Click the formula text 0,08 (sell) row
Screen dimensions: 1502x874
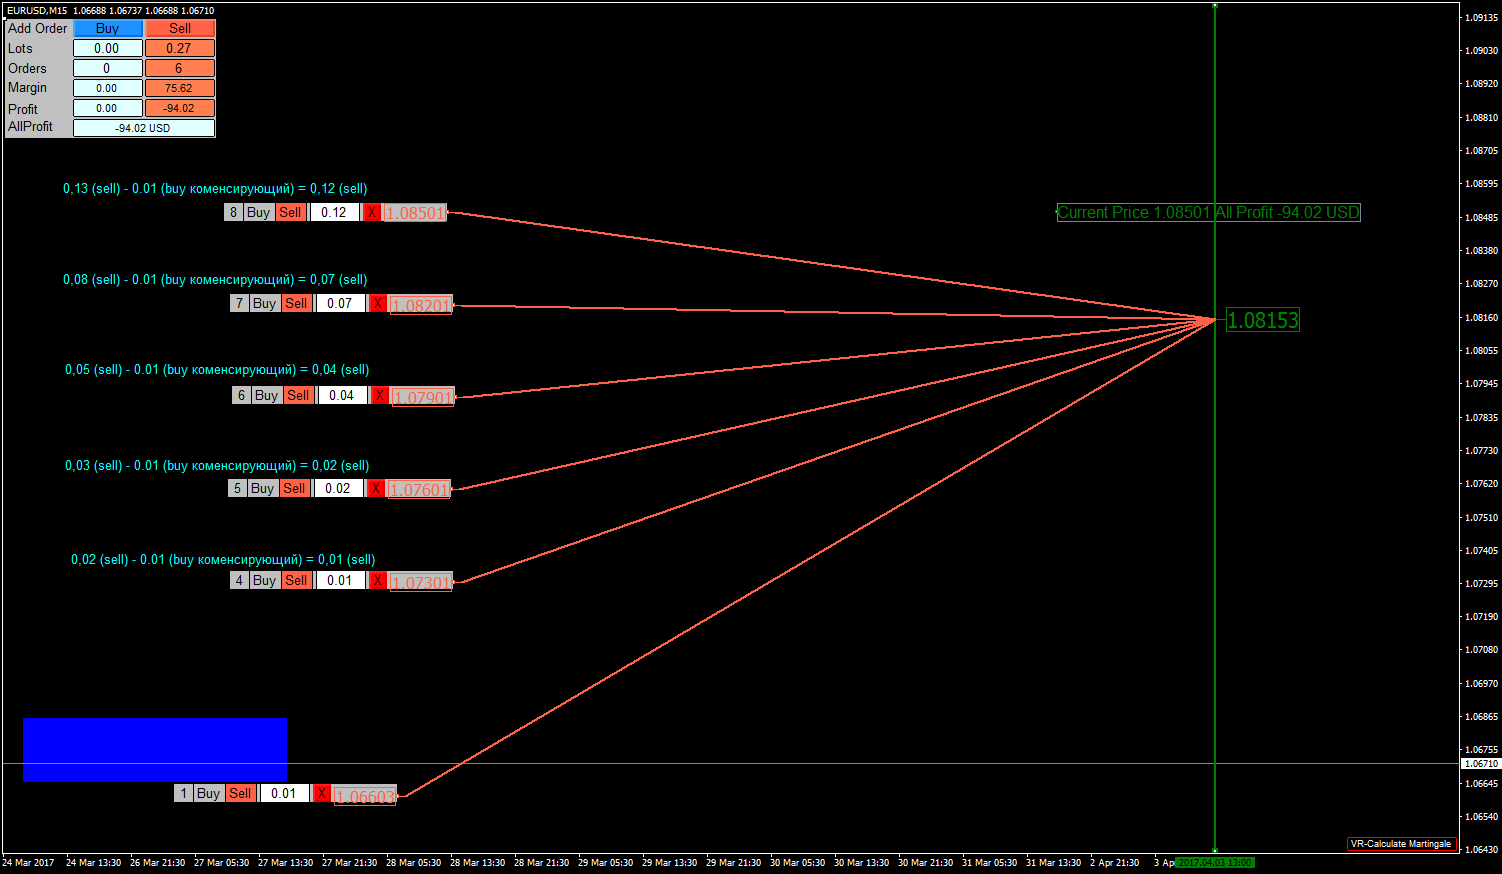215,279
